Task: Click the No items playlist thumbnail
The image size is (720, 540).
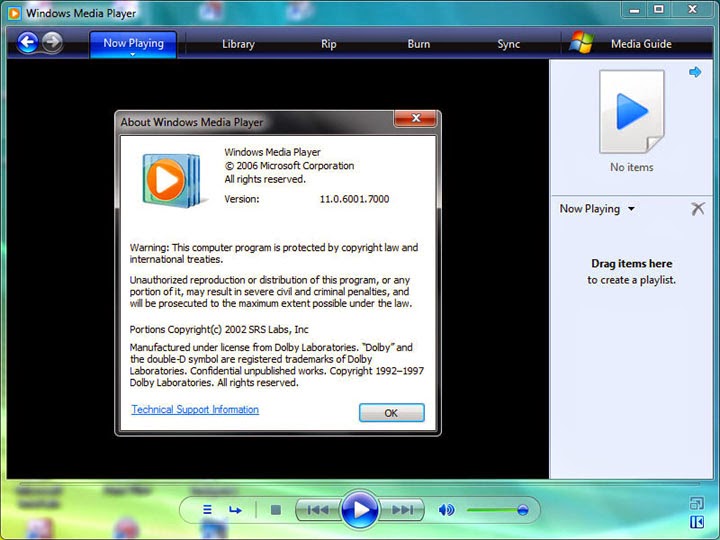Action: tap(632, 112)
